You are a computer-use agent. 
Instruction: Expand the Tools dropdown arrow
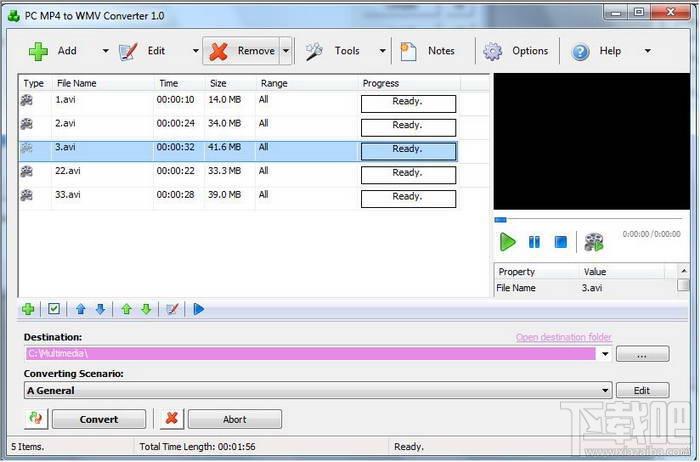pos(382,51)
